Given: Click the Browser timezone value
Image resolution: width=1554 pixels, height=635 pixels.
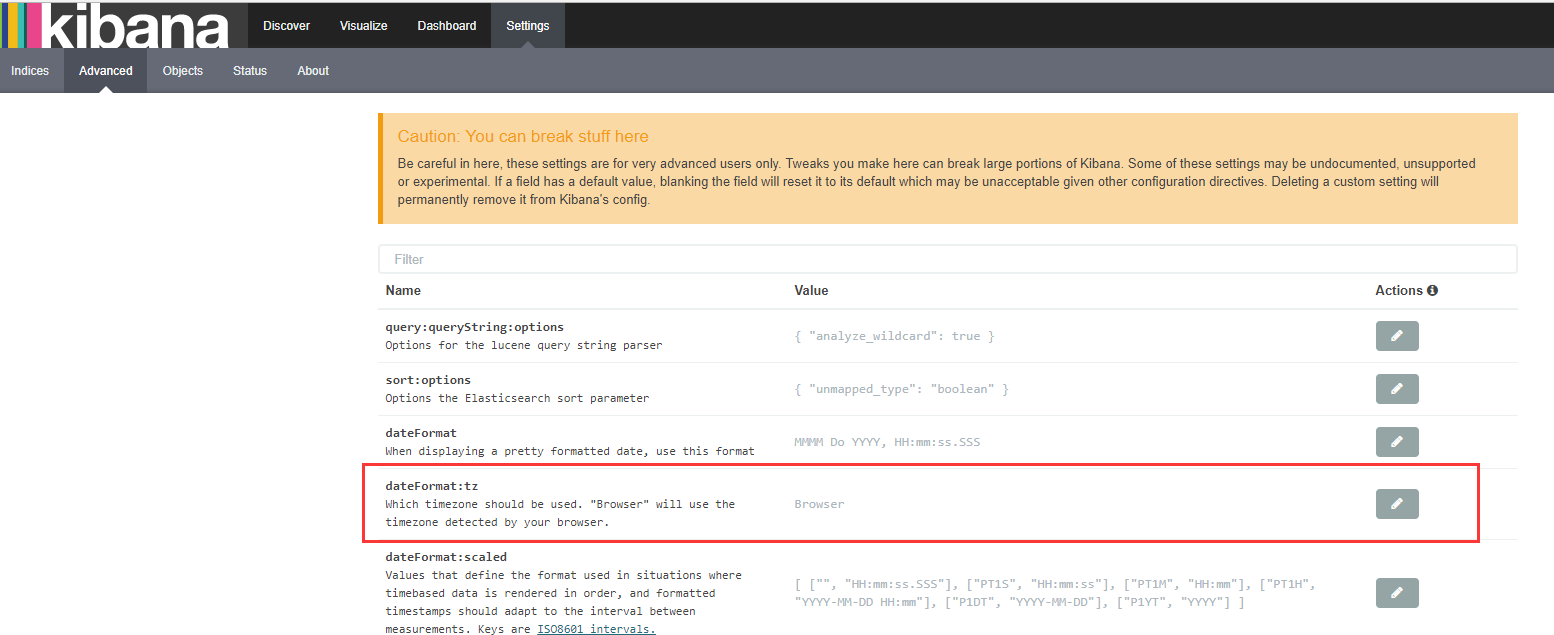Looking at the screenshot, I should click(819, 504).
